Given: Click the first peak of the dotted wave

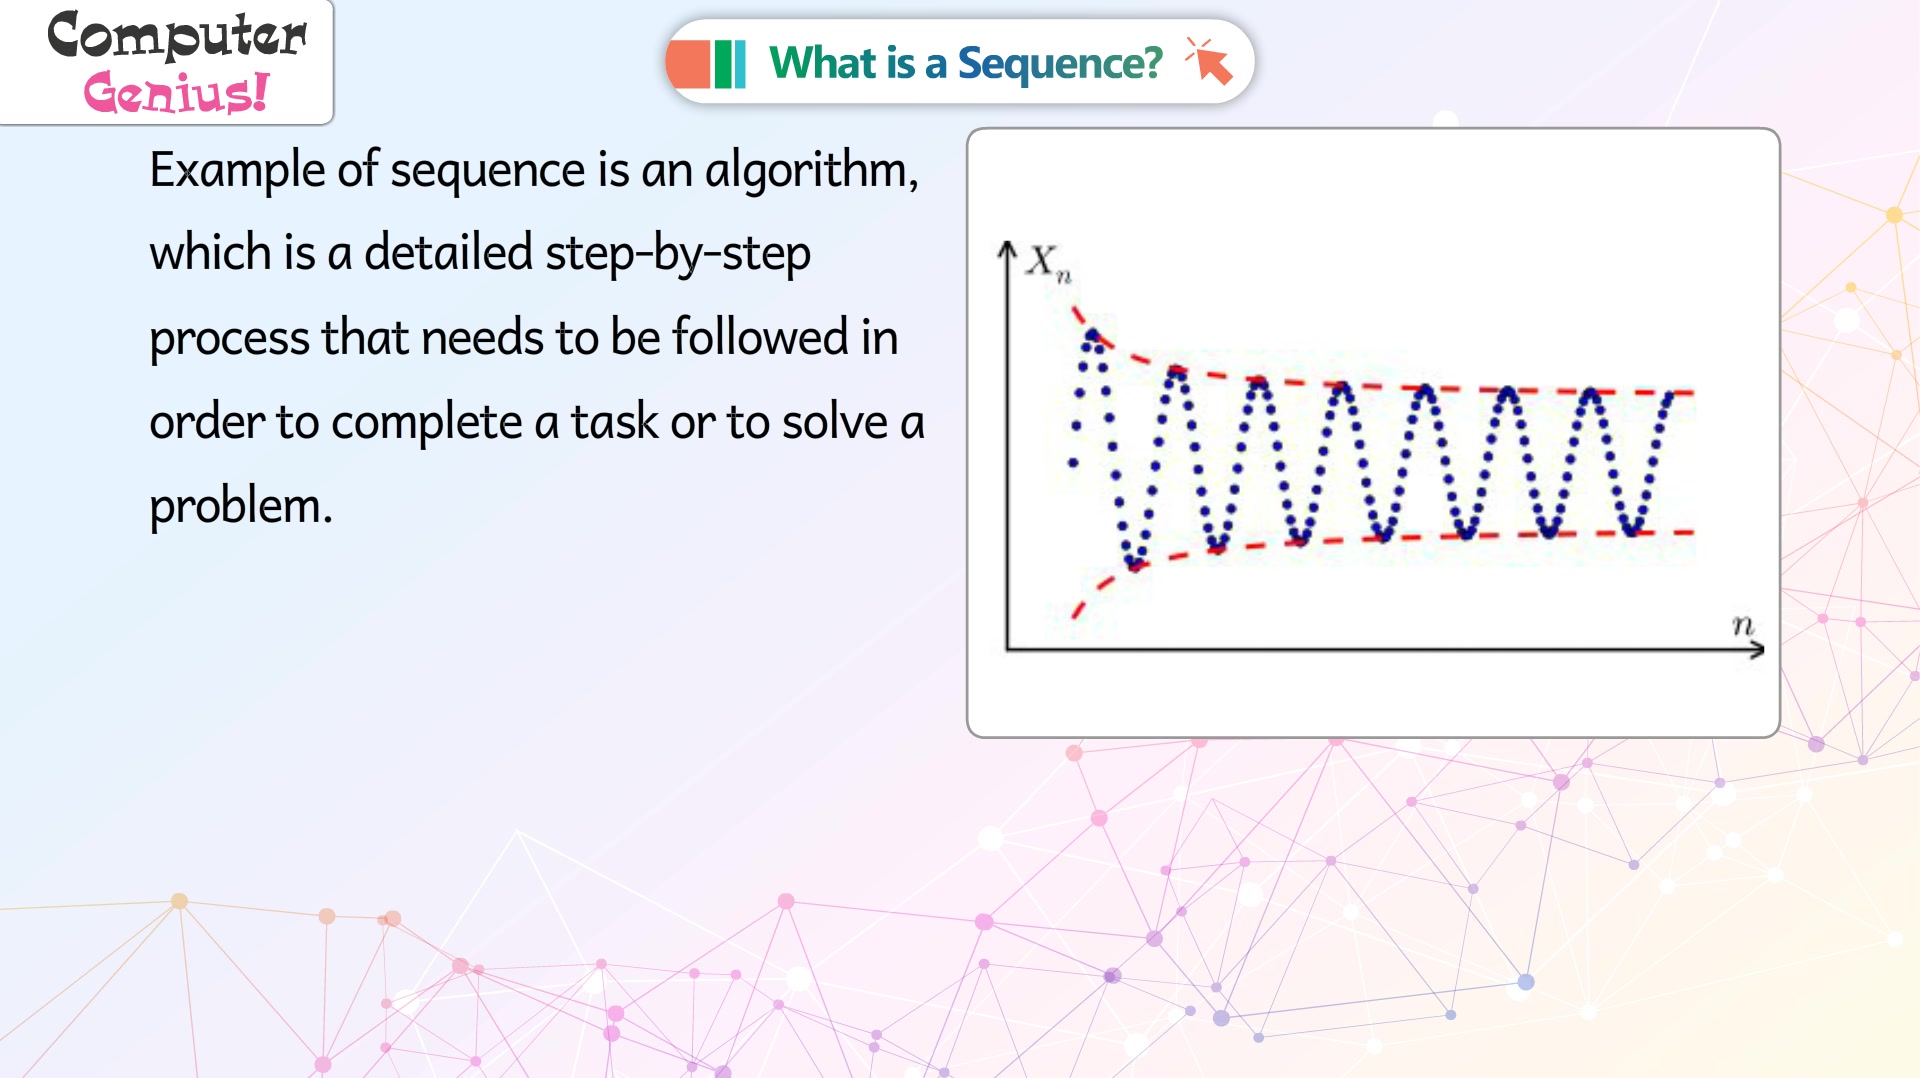Looking at the screenshot, I should (1092, 335).
